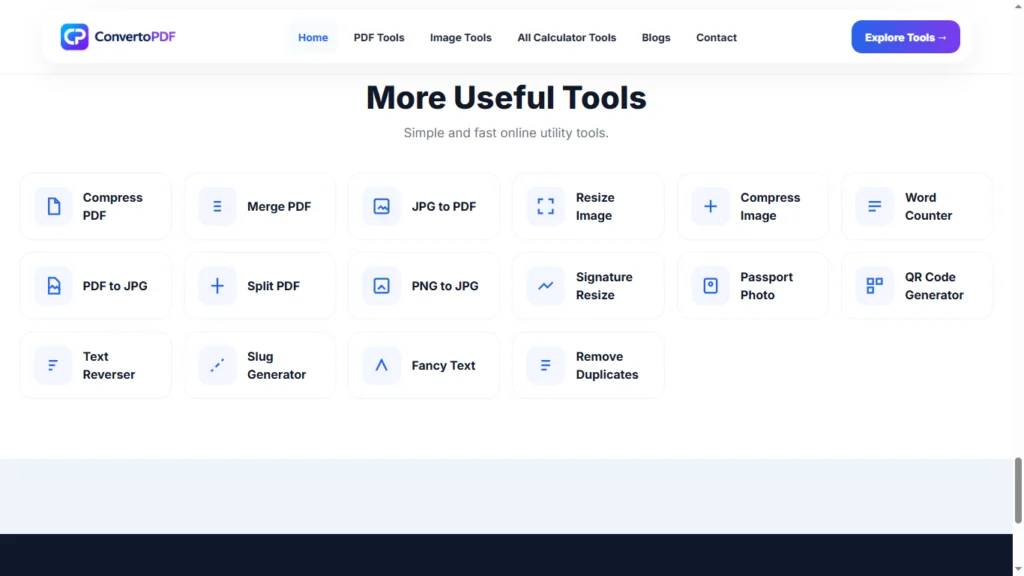The image size is (1024, 576).
Task: Open the Text Reverser tool card
Action: 96,366
